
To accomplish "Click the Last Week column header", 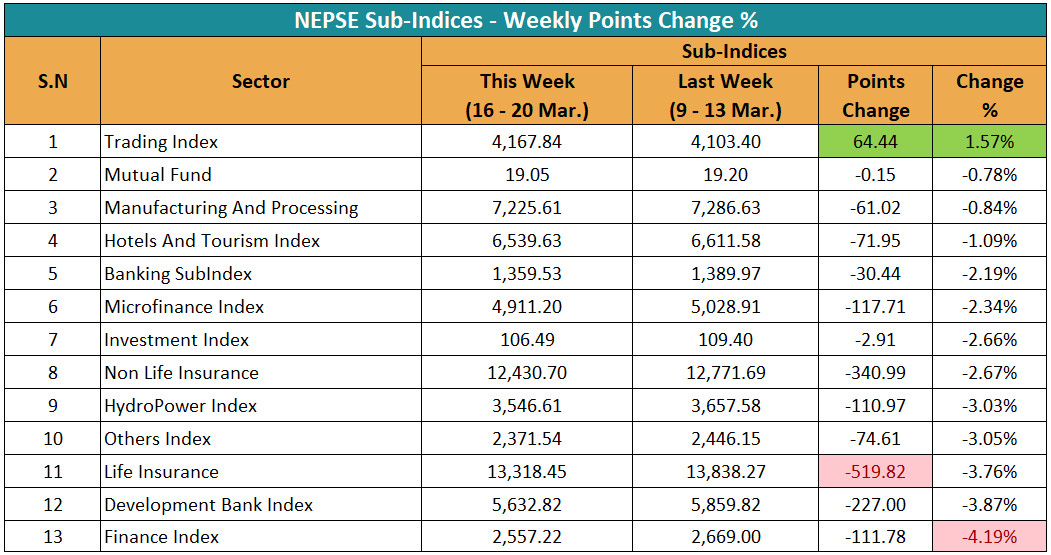I will coord(725,95).
